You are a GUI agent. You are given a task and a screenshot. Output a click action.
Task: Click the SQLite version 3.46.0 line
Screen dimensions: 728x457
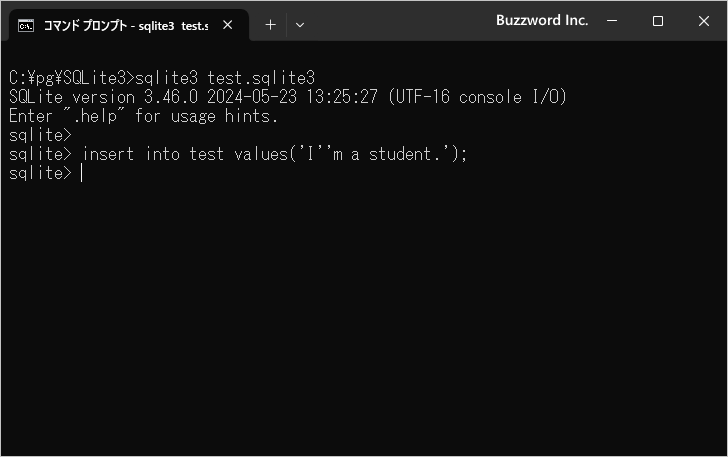tap(288, 97)
